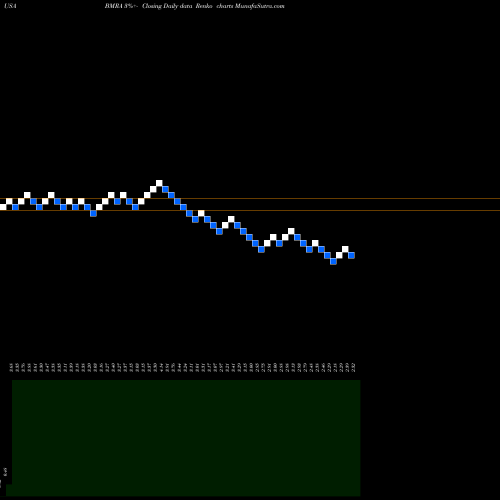
Task: Click the BMRA Closing Daily data Renko title
Action: click(x=194, y=6)
